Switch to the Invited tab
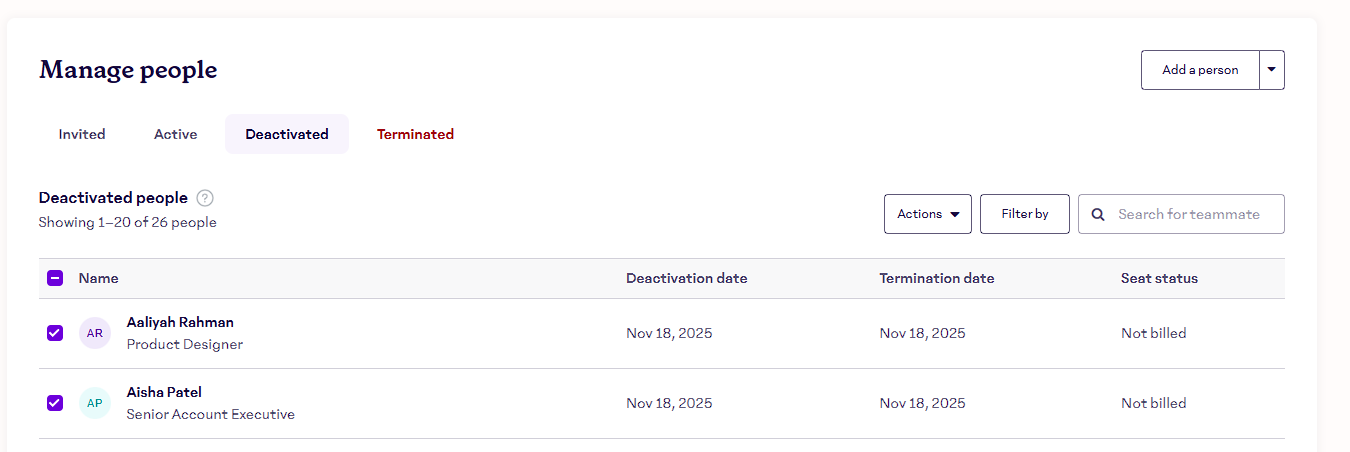Viewport: 1350px width, 452px height. (x=82, y=134)
